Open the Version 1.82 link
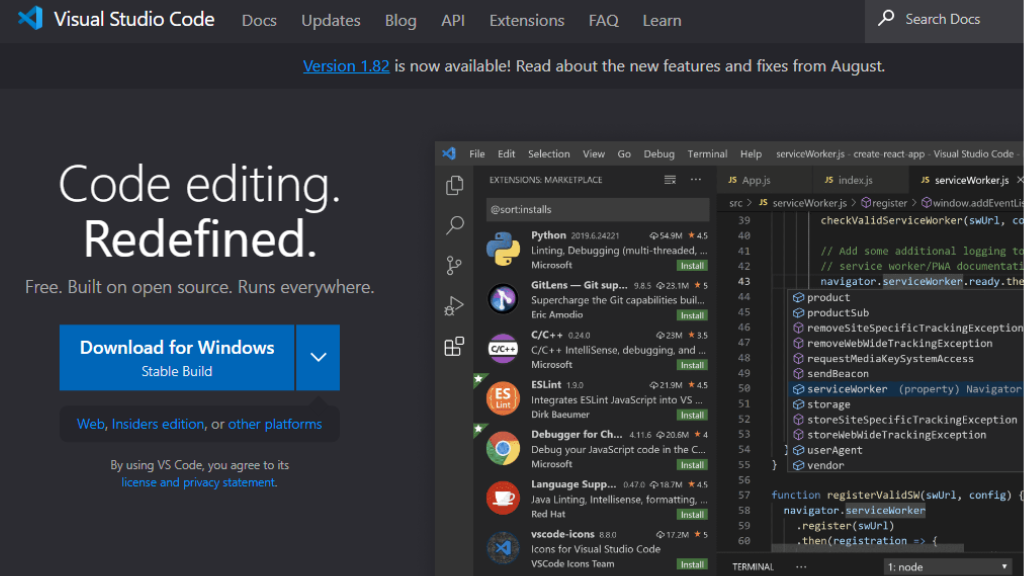Viewport: 1024px width, 576px height. [x=346, y=66]
